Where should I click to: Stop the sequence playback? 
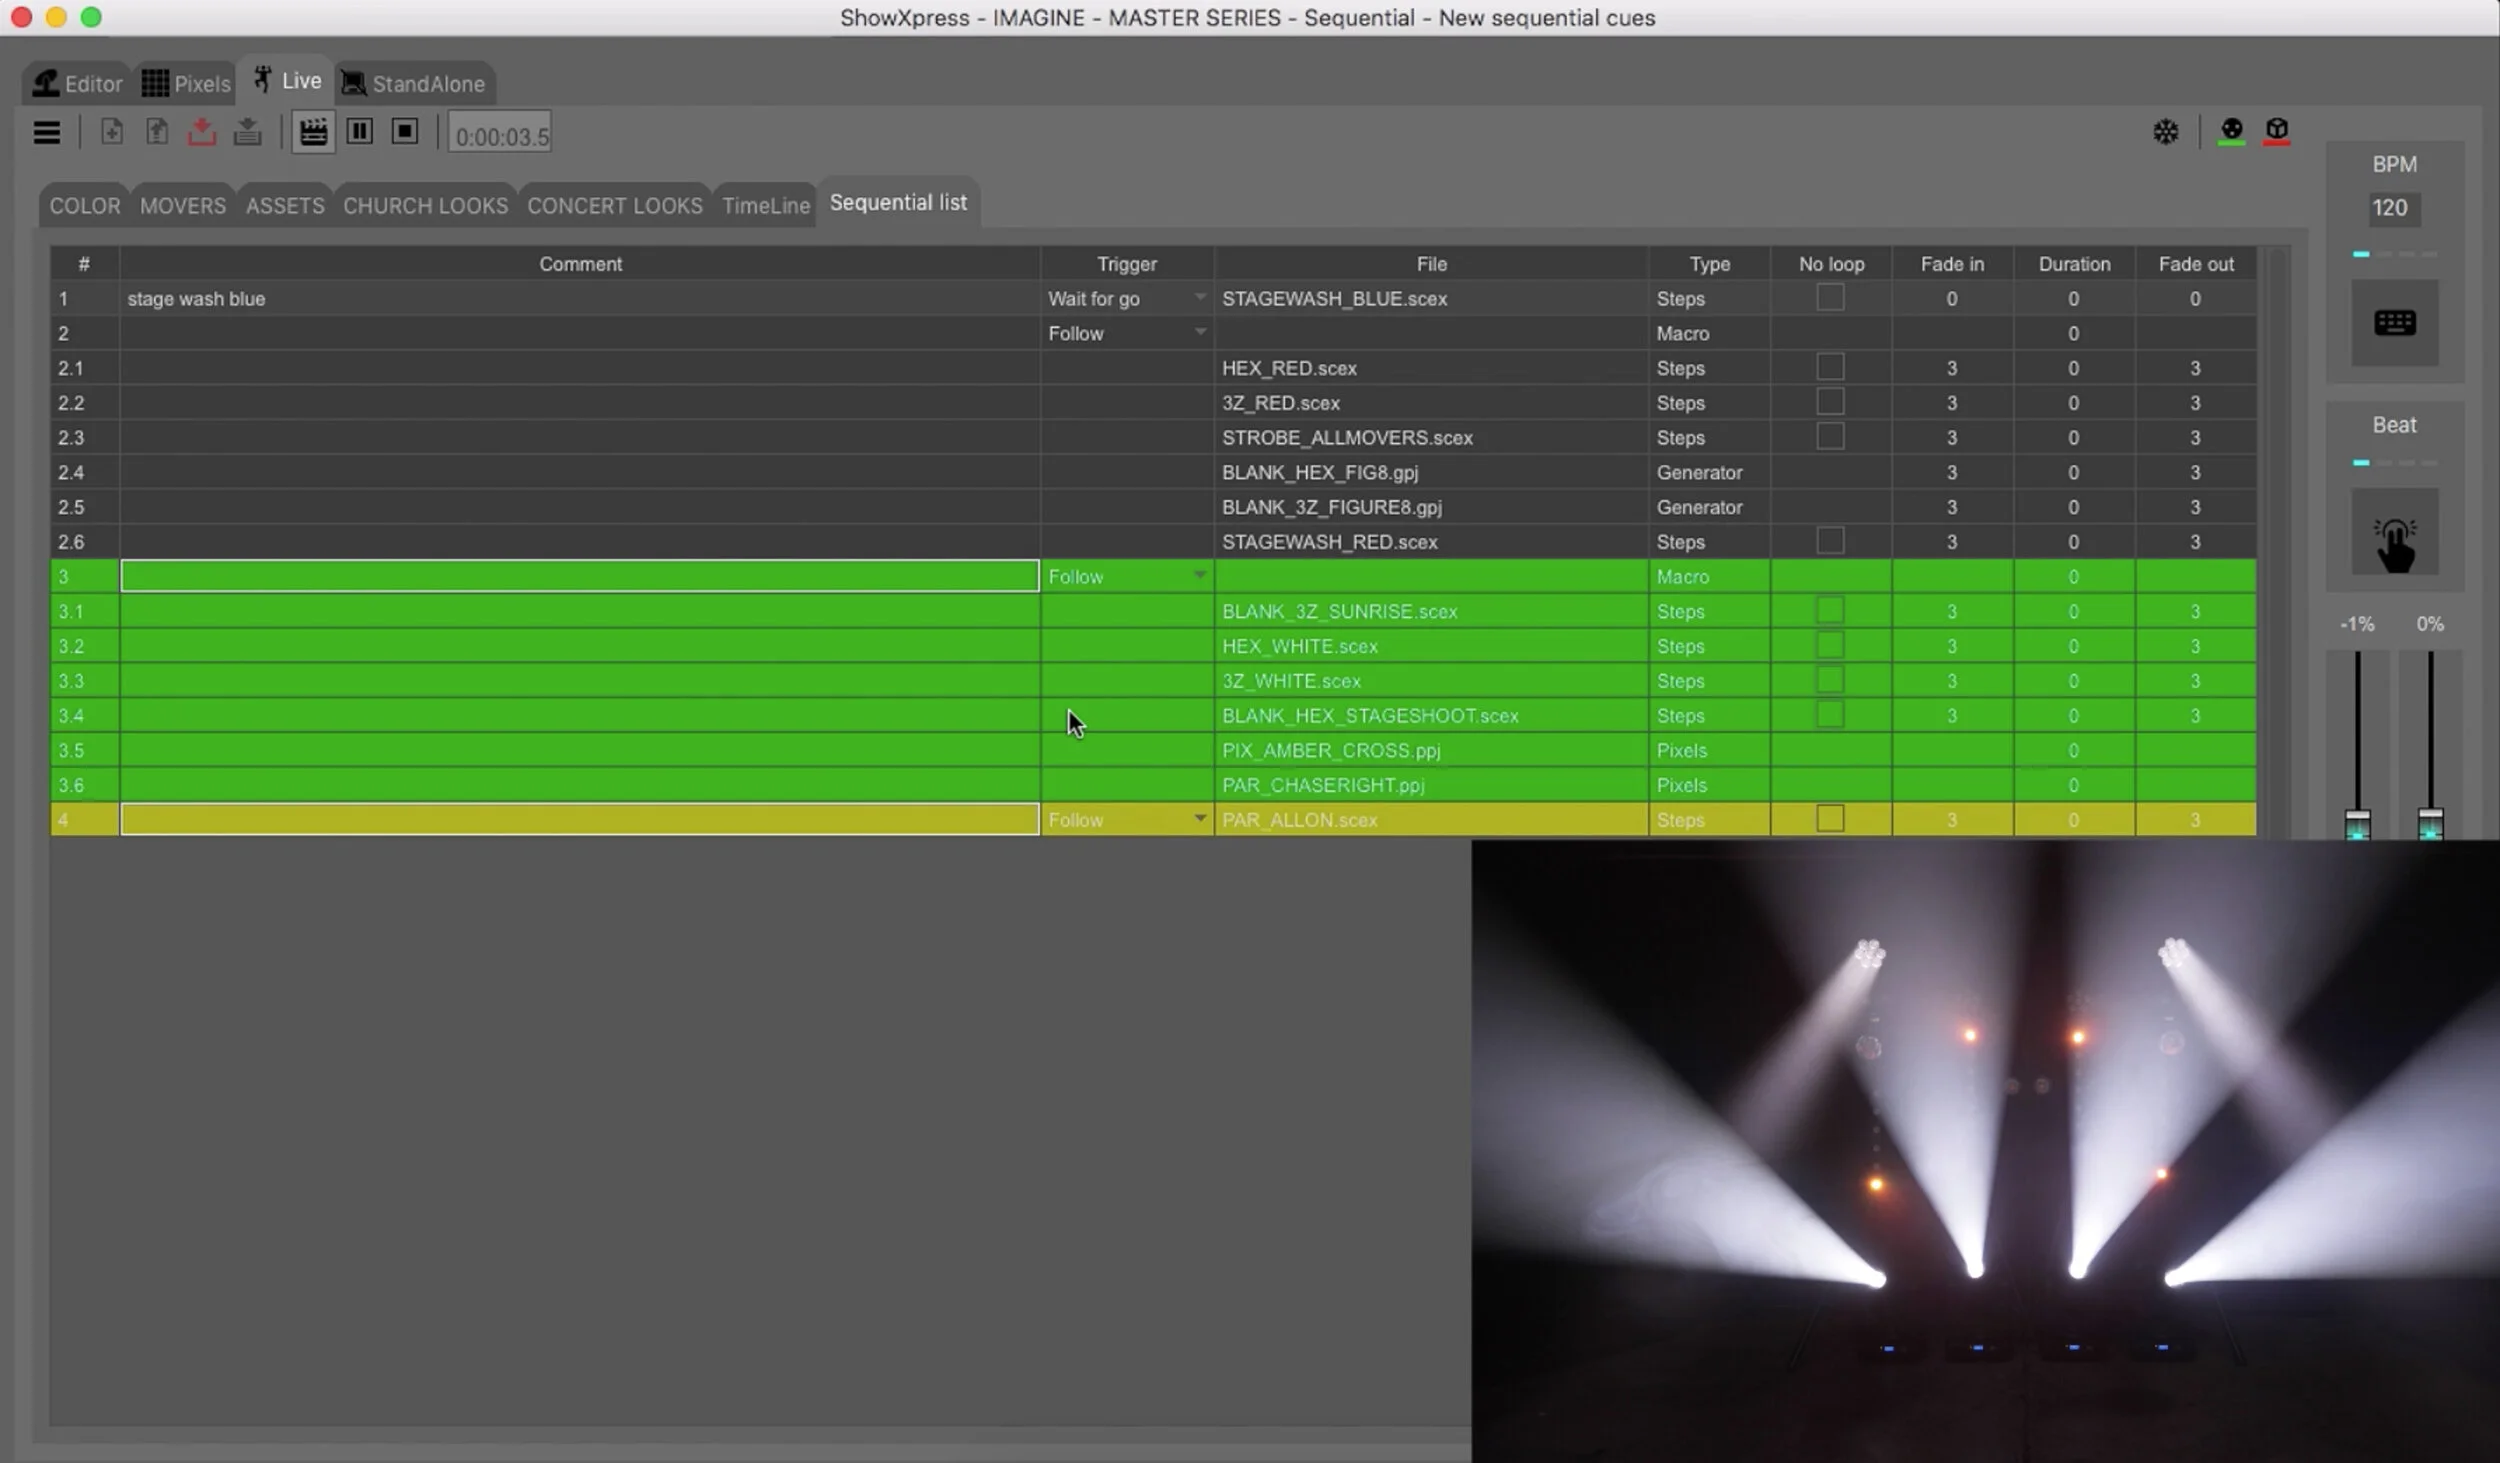pos(404,131)
